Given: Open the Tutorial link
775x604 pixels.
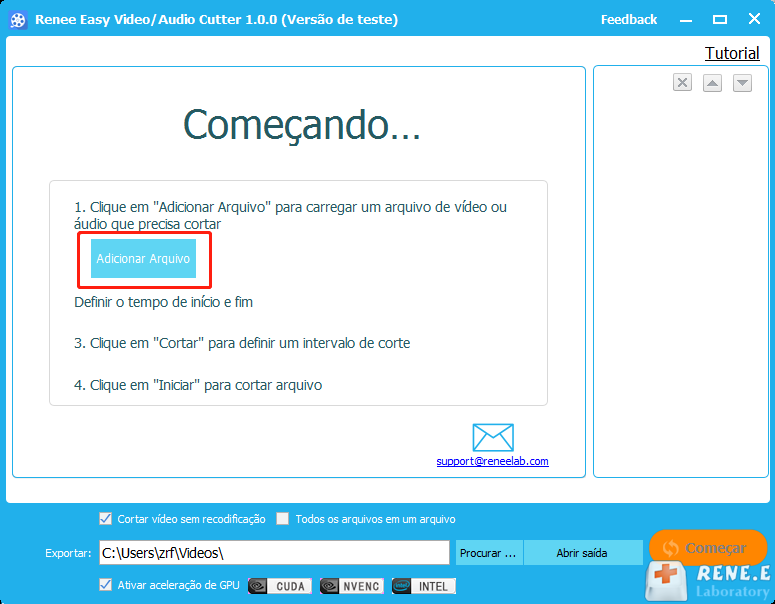Looking at the screenshot, I should (732, 53).
